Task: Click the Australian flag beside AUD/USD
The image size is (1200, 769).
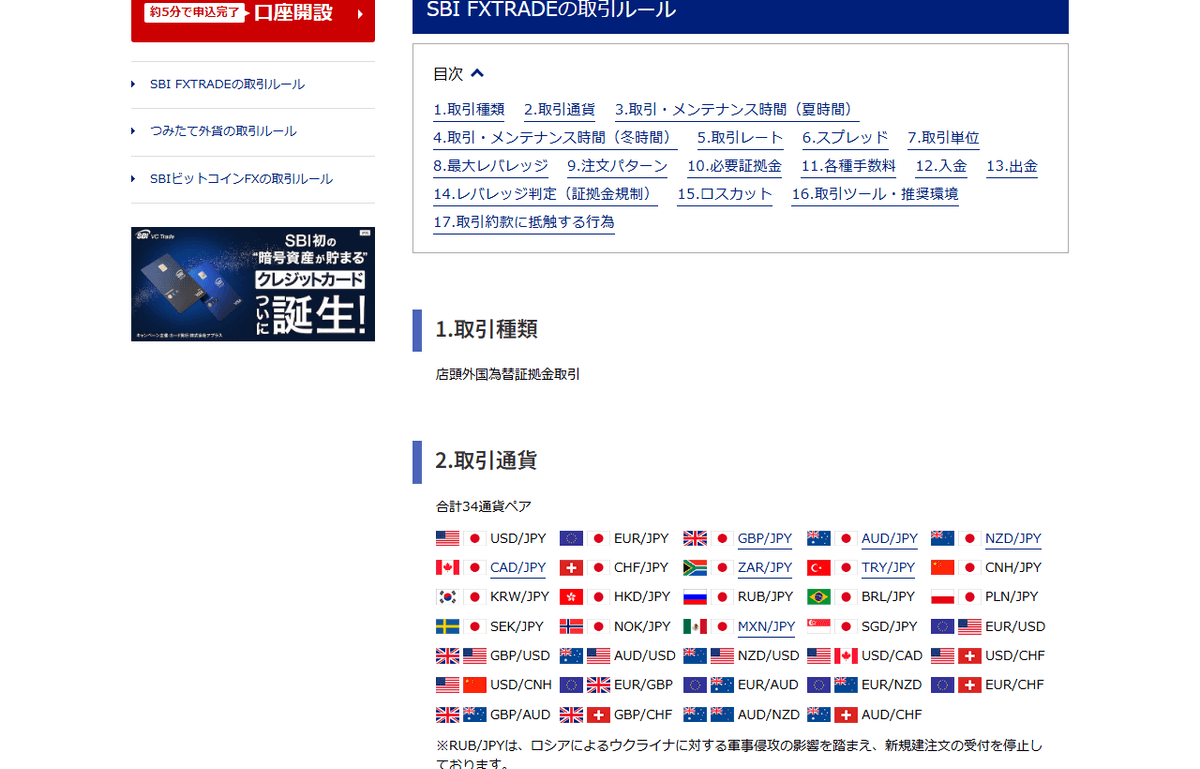Action: (572, 656)
